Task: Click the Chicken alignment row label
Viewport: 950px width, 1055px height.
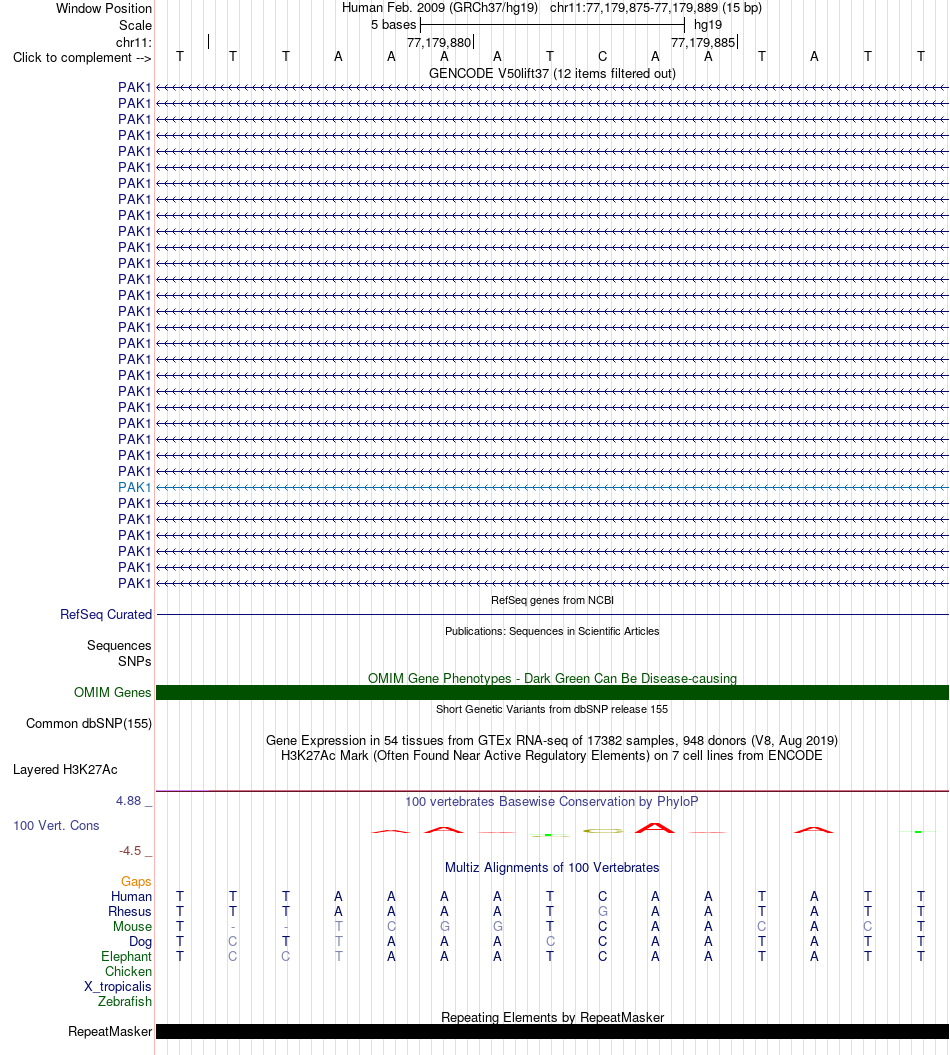Action: pos(129,972)
